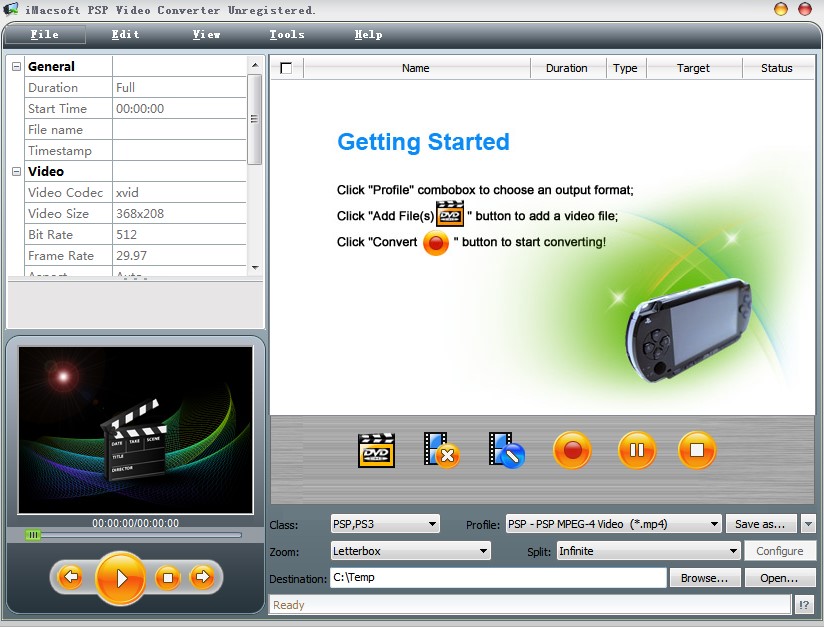Click the previous frame arrow button
Screen dimensions: 824x627
71,577
